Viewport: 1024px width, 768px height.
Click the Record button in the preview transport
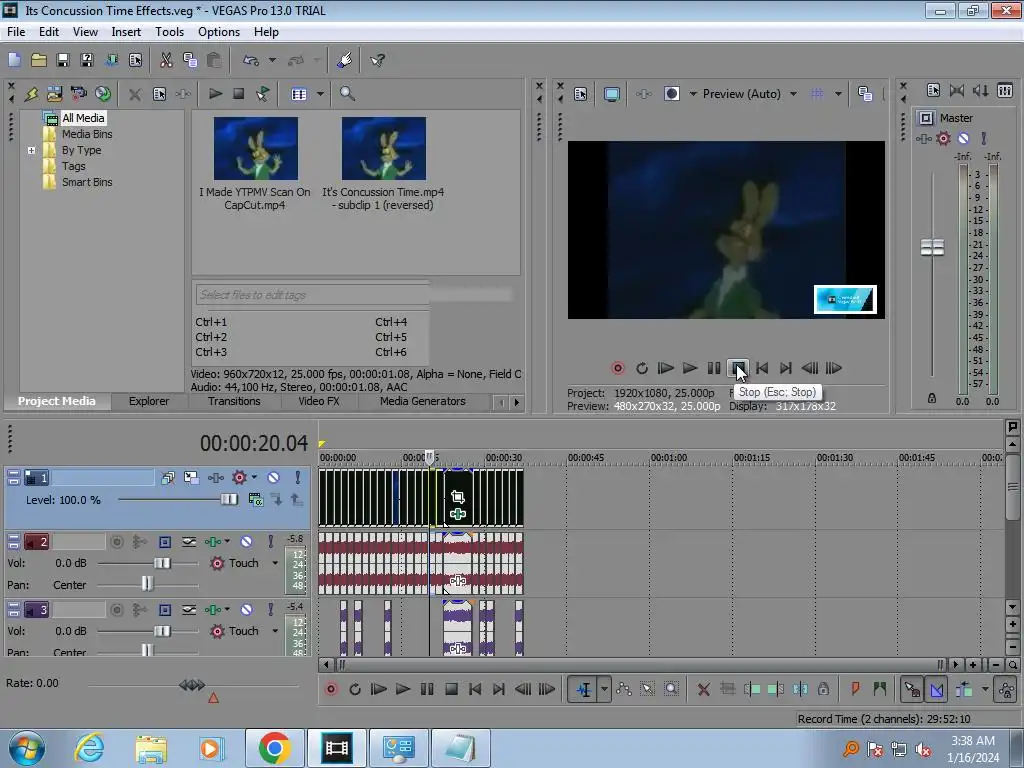pyautogui.click(x=617, y=368)
